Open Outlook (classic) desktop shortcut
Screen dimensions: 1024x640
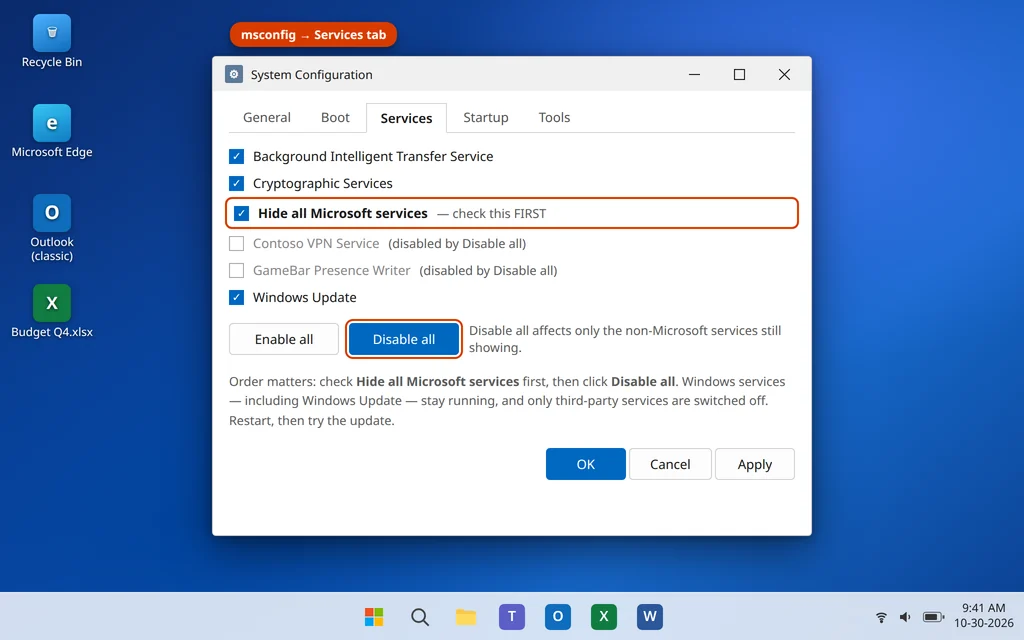click(52, 228)
